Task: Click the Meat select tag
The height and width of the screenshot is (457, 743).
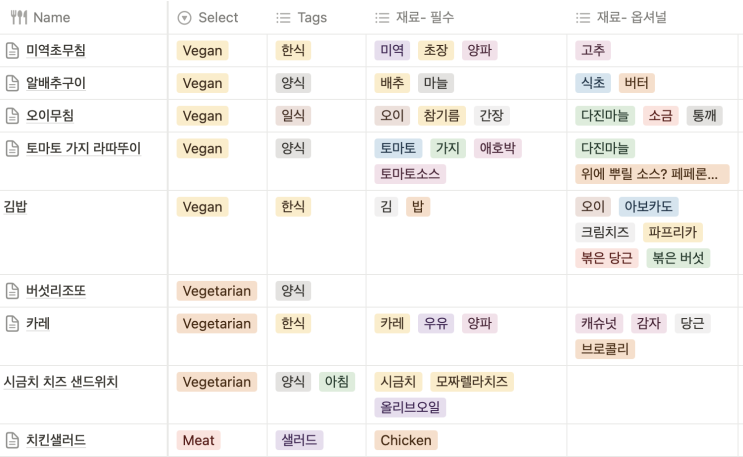Action: (199, 440)
